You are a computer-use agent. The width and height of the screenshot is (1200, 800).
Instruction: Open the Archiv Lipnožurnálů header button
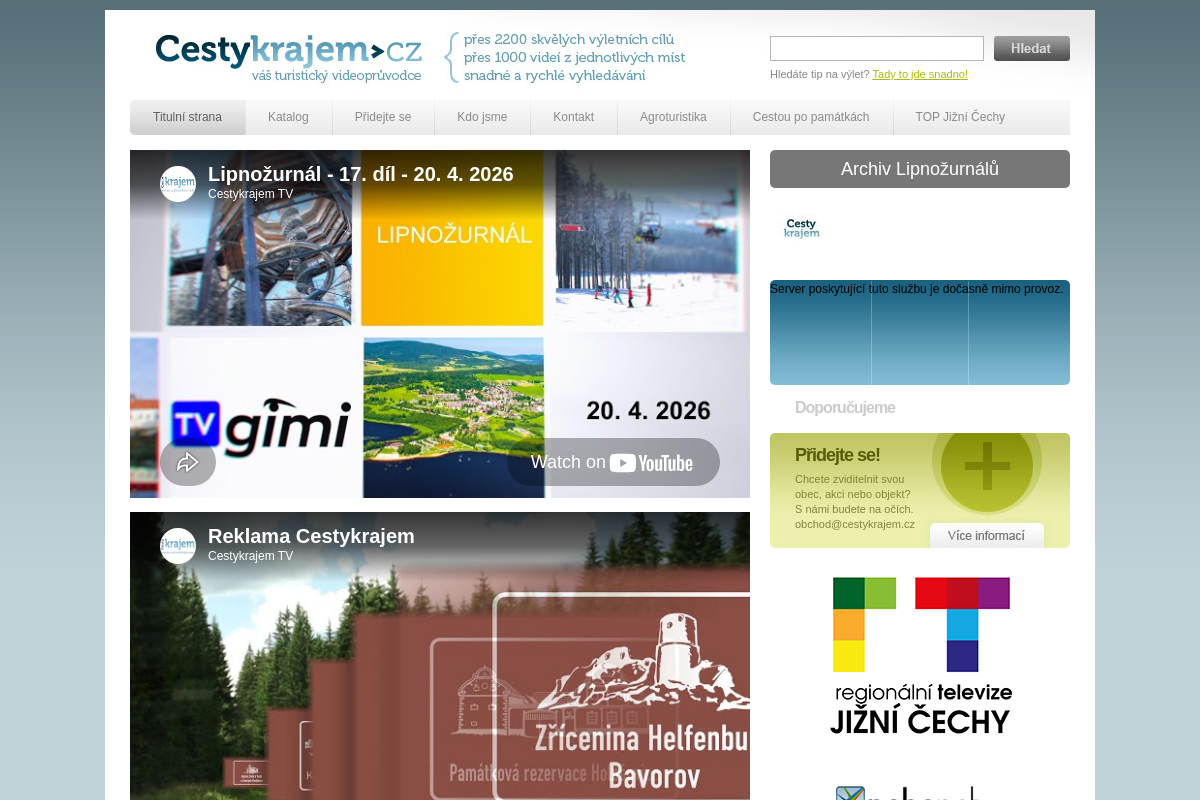pyautogui.click(x=919, y=169)
